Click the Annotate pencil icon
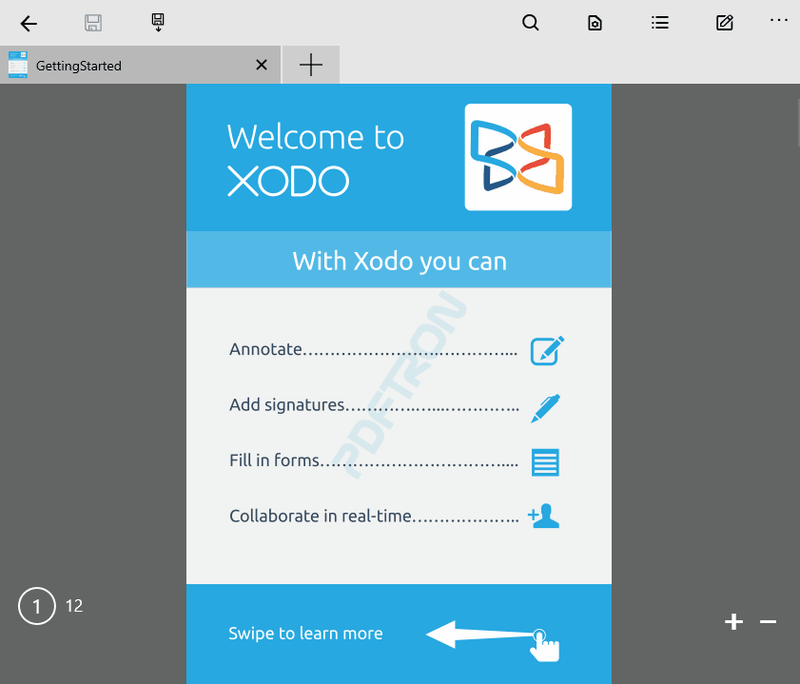 coord(547,350)
